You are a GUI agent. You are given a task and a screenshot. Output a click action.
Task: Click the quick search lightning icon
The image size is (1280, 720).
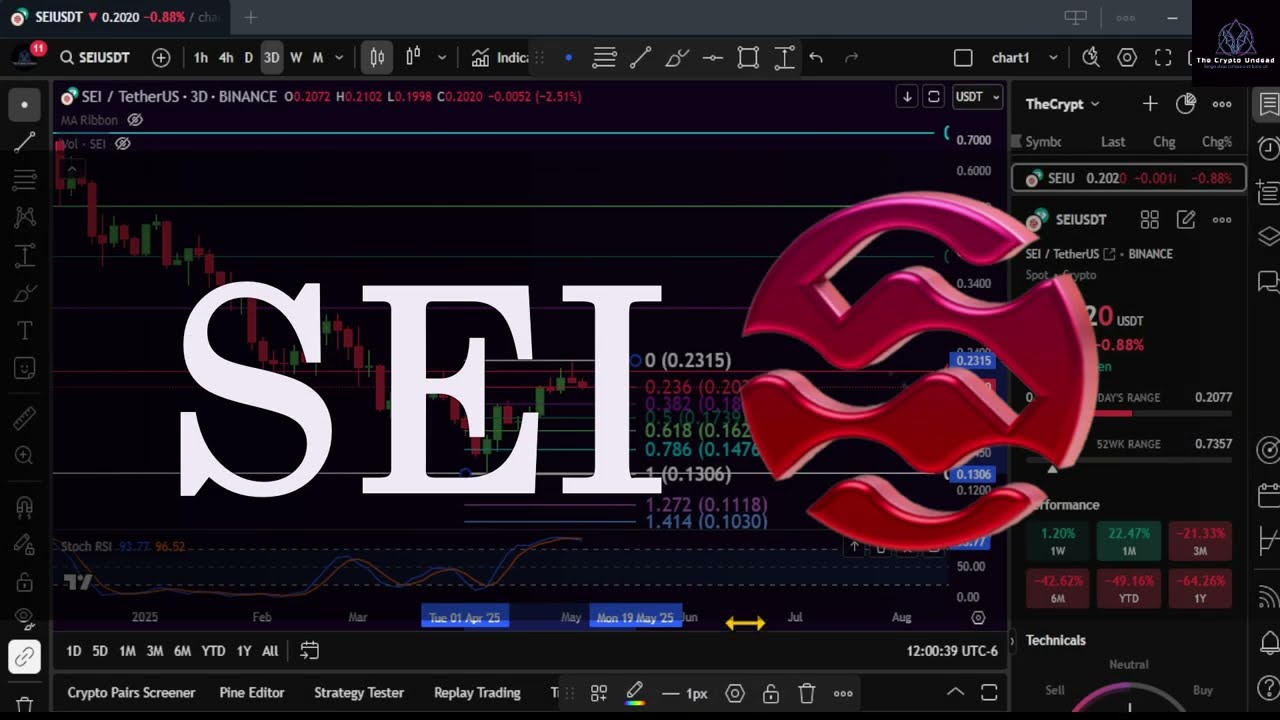coord(1091,58)
